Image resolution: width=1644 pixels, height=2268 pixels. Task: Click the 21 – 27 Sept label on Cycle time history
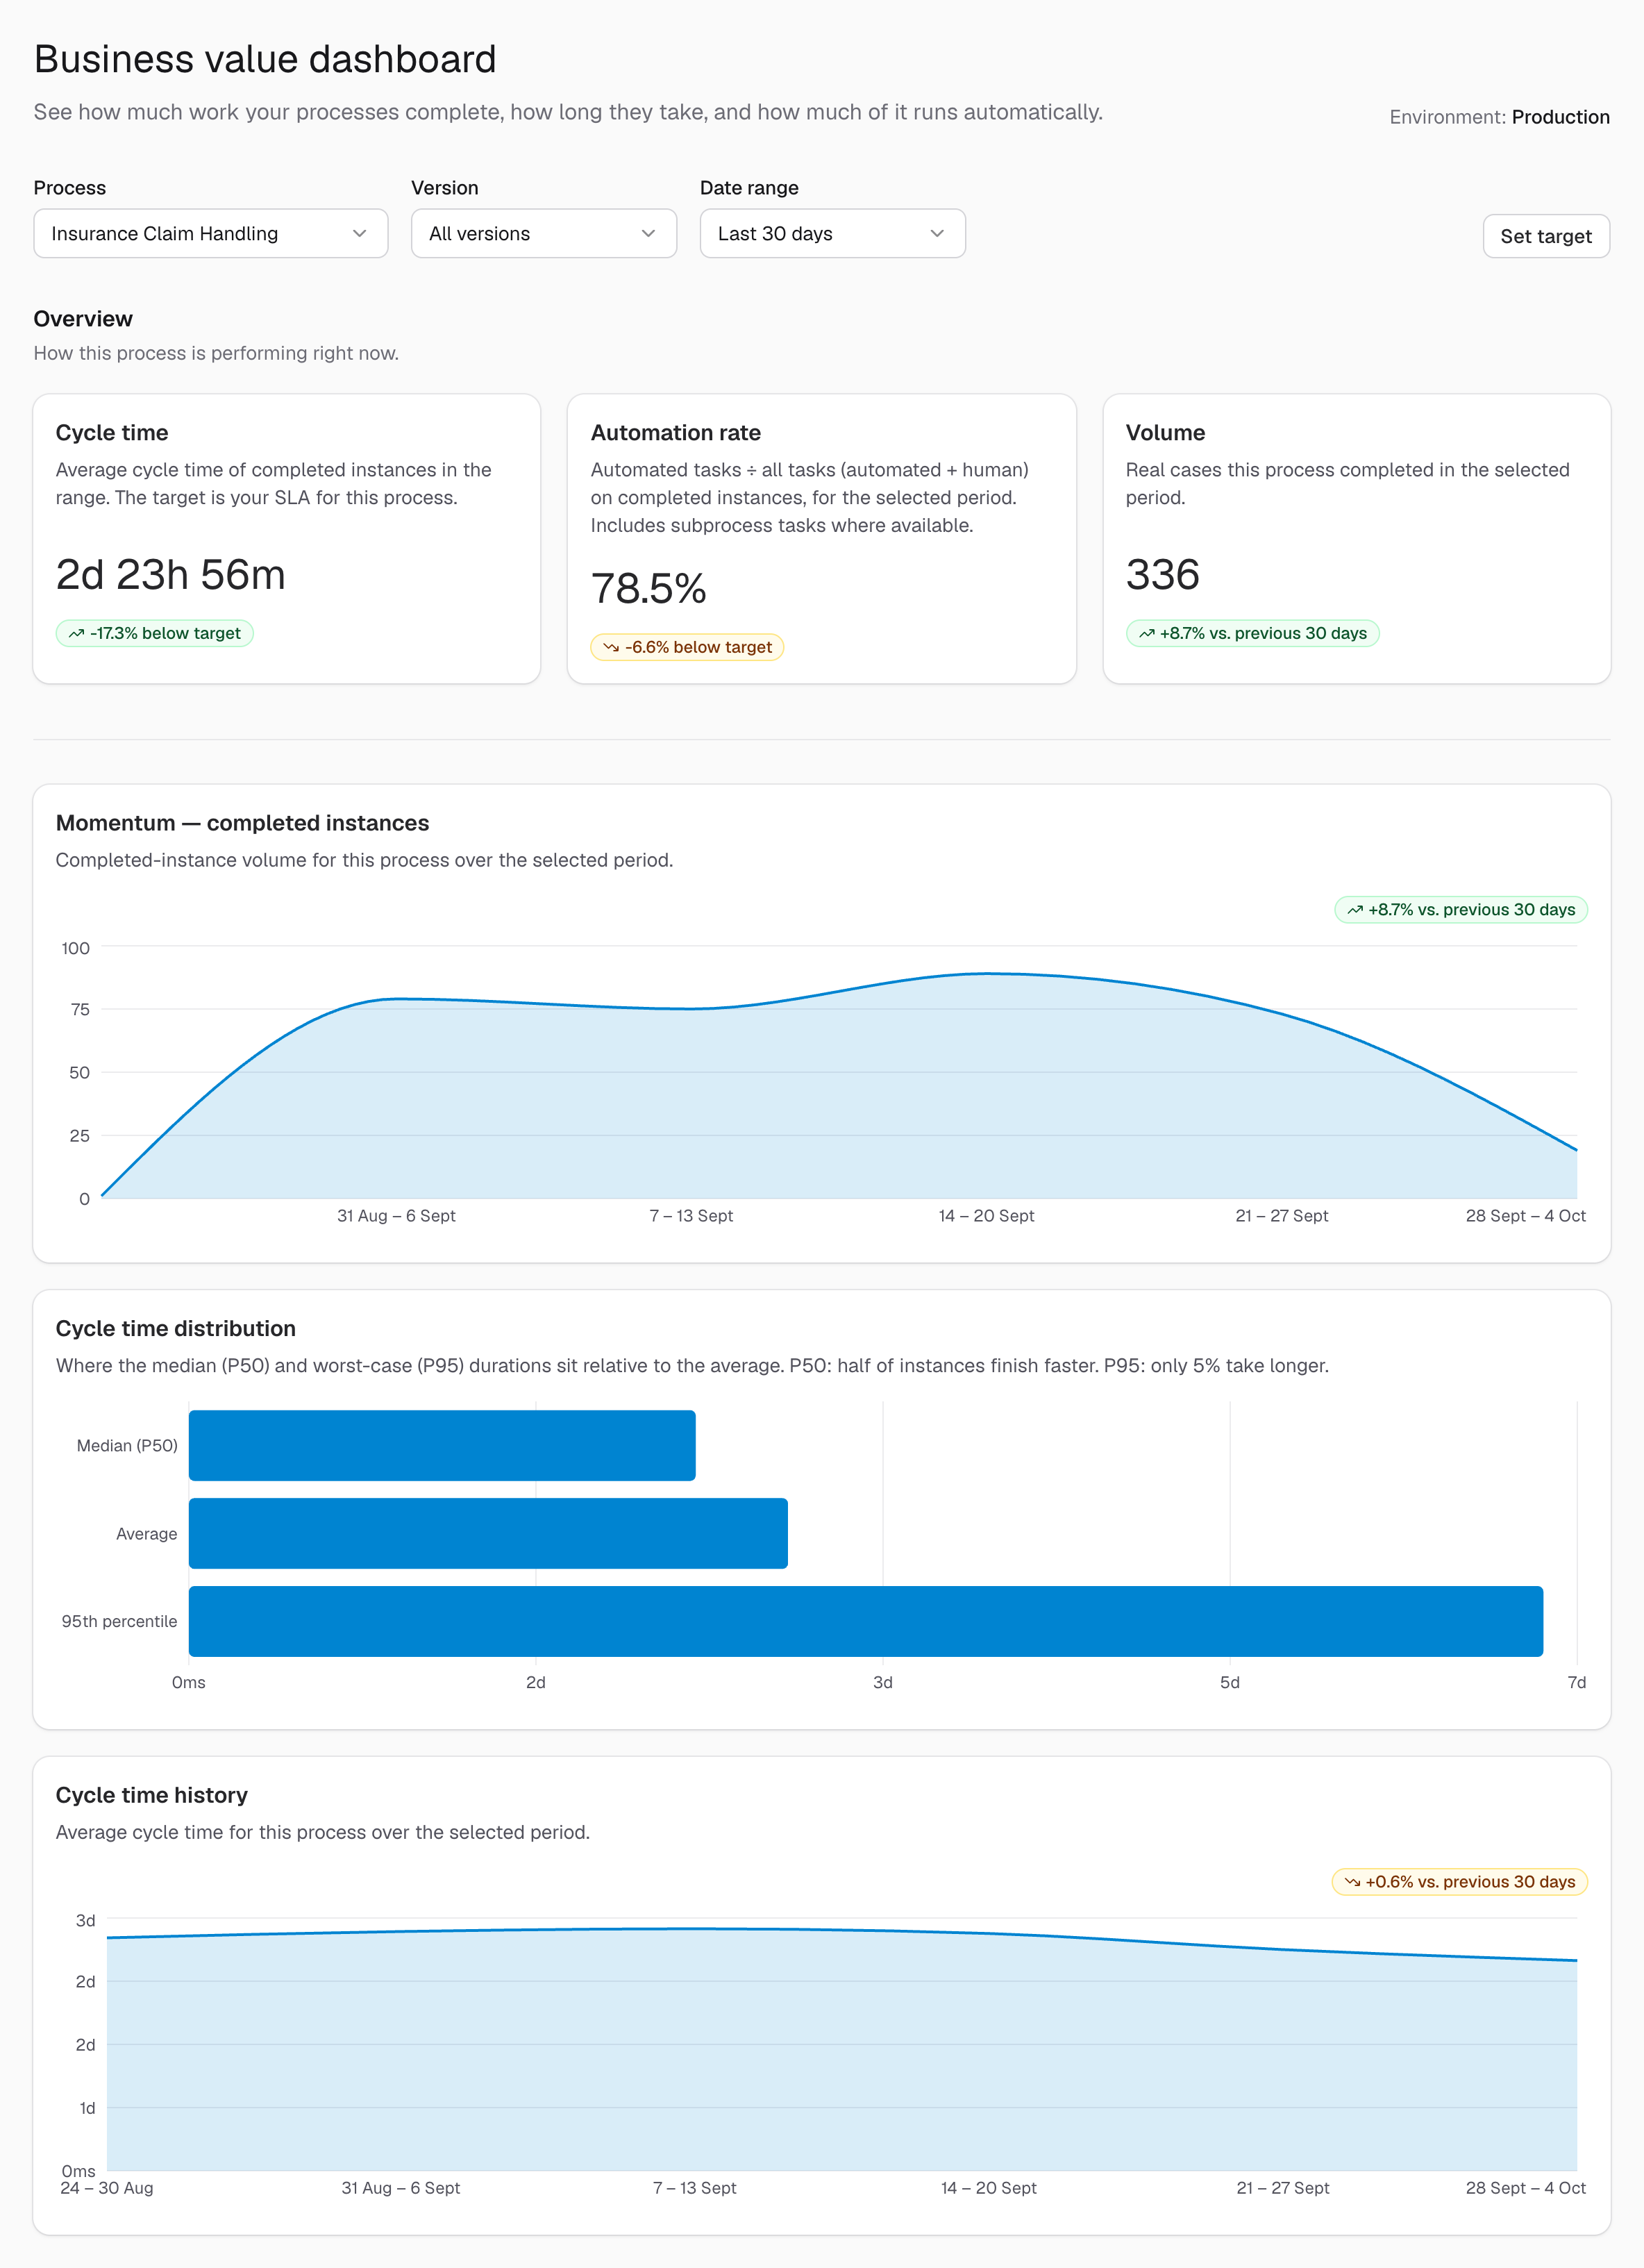pos(1283,2187)
